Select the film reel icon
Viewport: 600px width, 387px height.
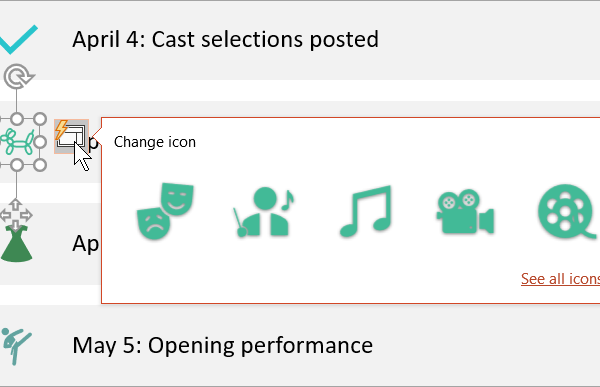click(x=568, y=211)
